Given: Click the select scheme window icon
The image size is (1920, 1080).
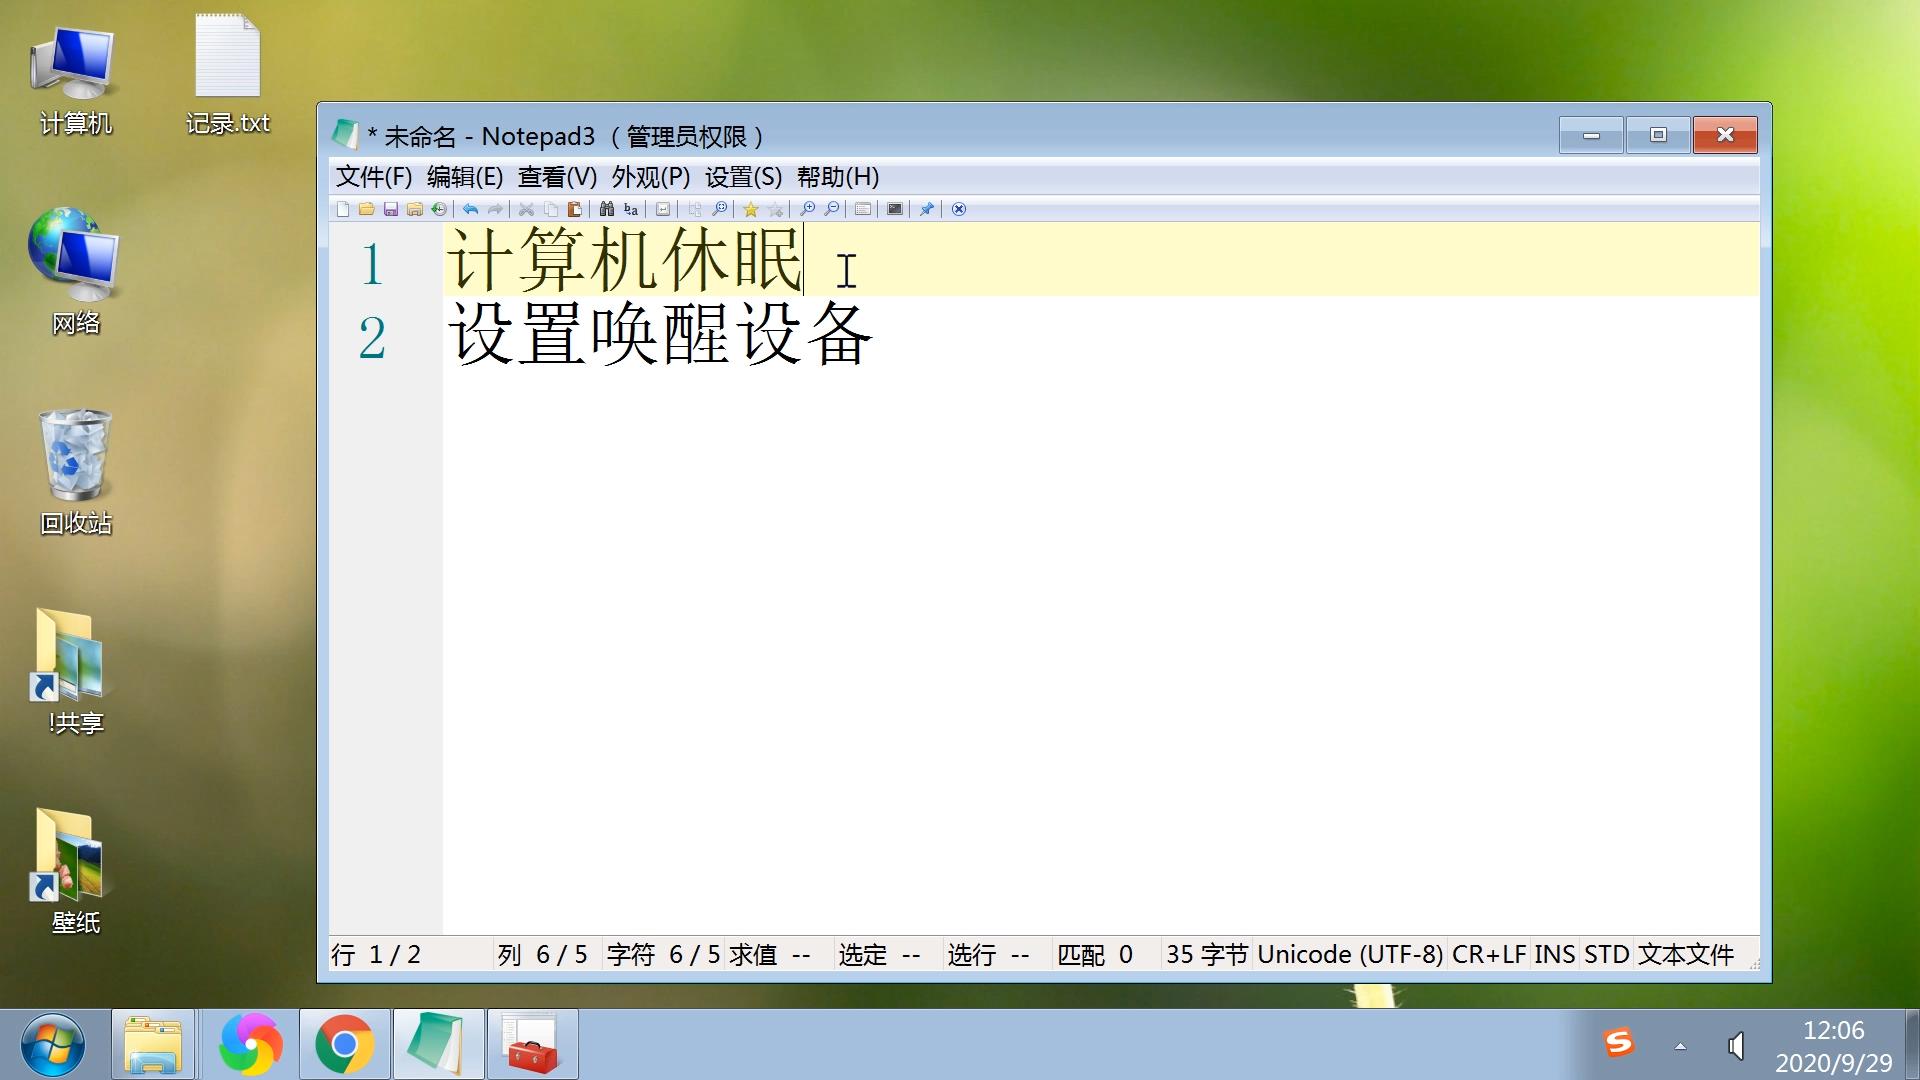Looking at the screenshot, I should [863, 209].
